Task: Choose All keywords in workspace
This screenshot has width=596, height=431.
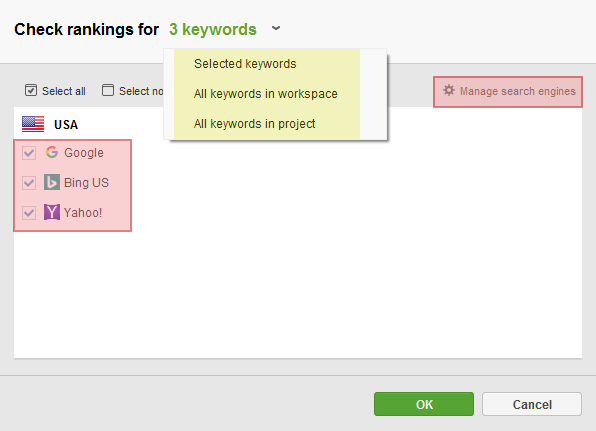Action: [x=267, y=93]
